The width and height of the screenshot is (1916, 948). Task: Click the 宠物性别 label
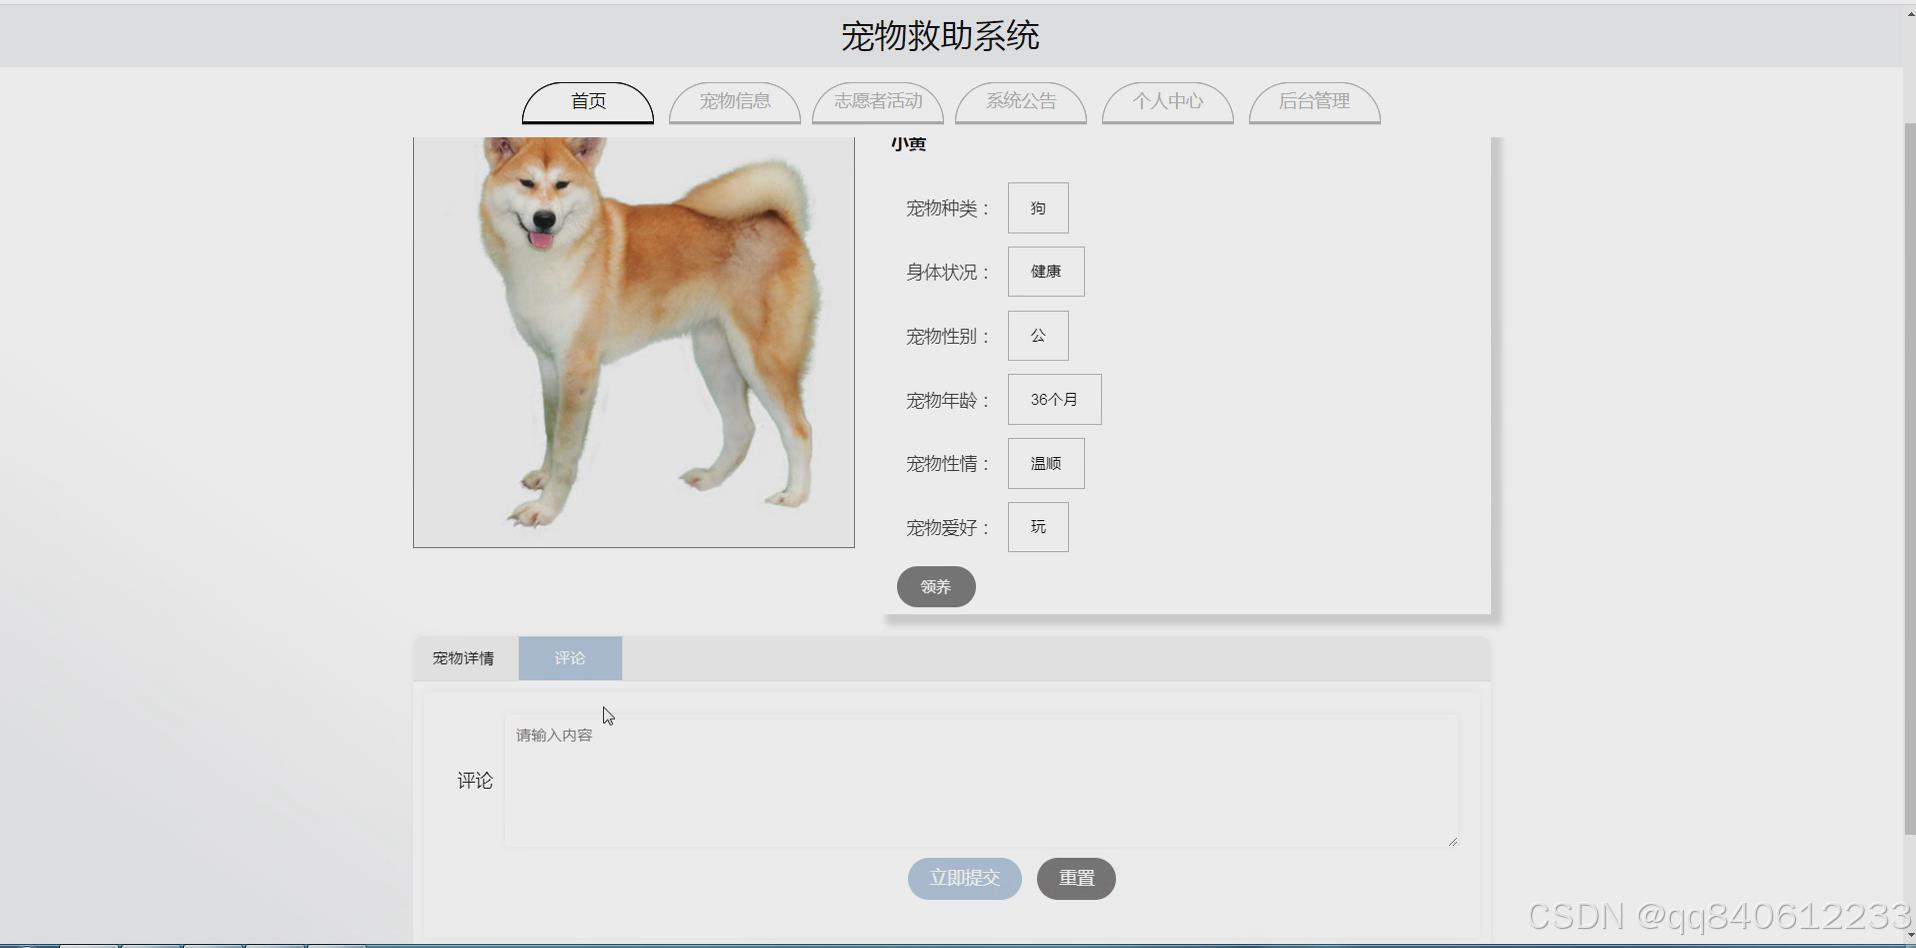point(948,336)
